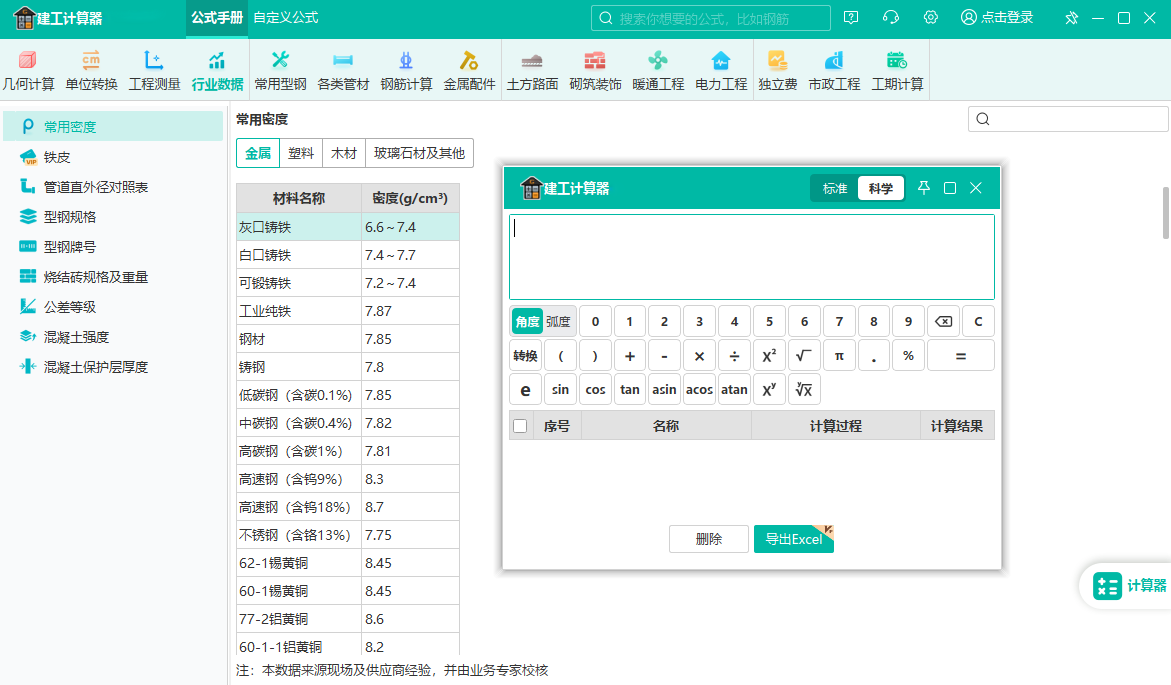Click the 导出Excel export button

coord(793,539)
